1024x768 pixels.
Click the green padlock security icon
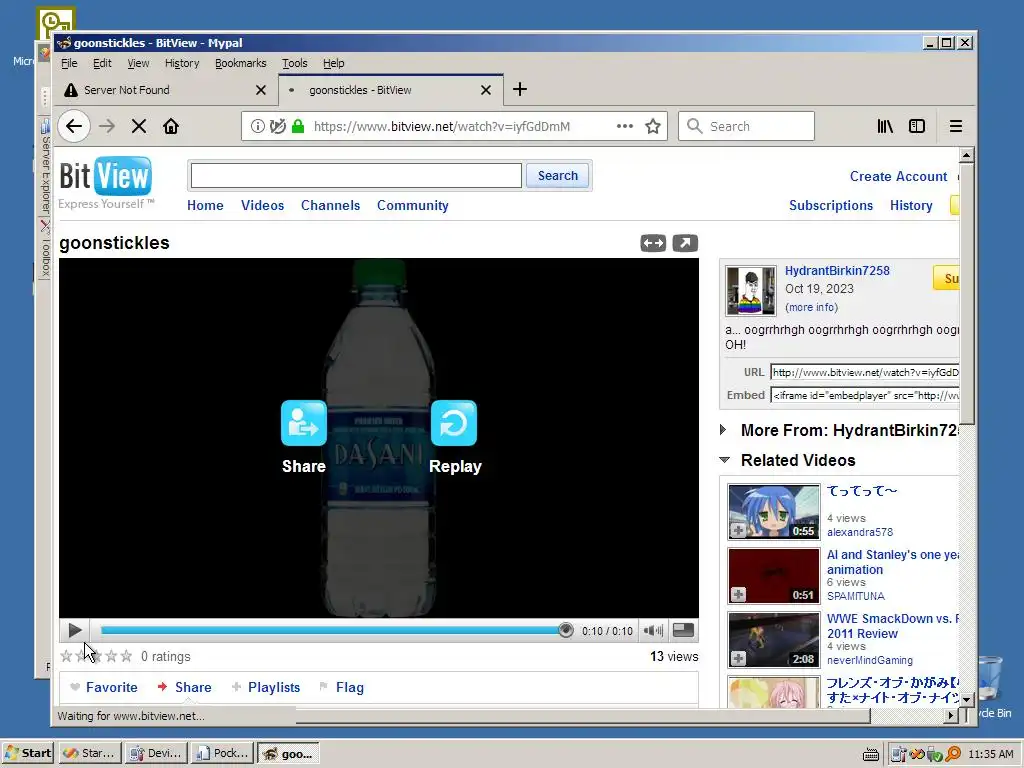298,126
